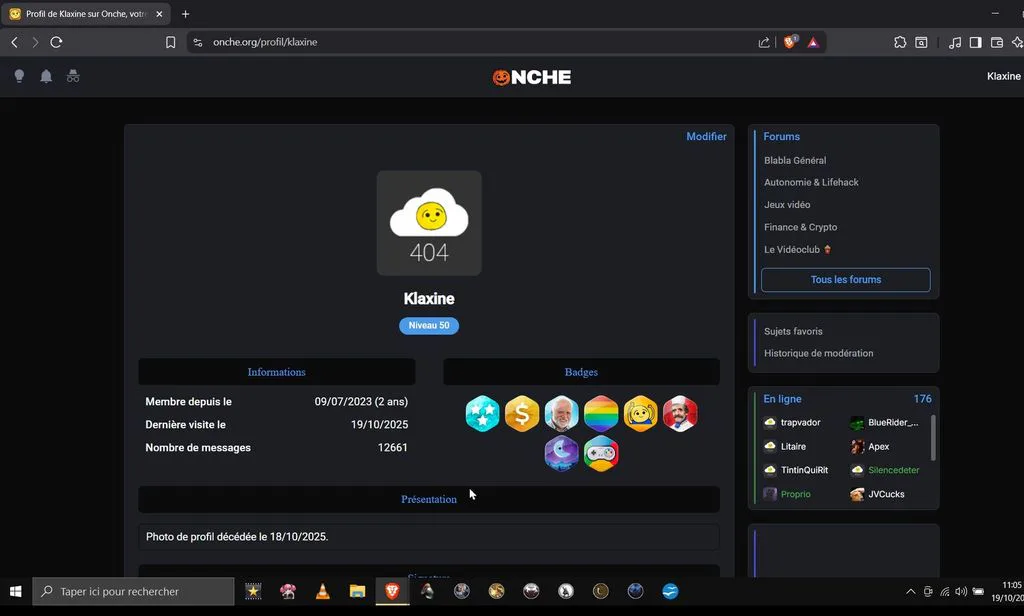Open the Klaxine account menu
This screenshot has height=616, width=1024.
tap(1004, 76)
